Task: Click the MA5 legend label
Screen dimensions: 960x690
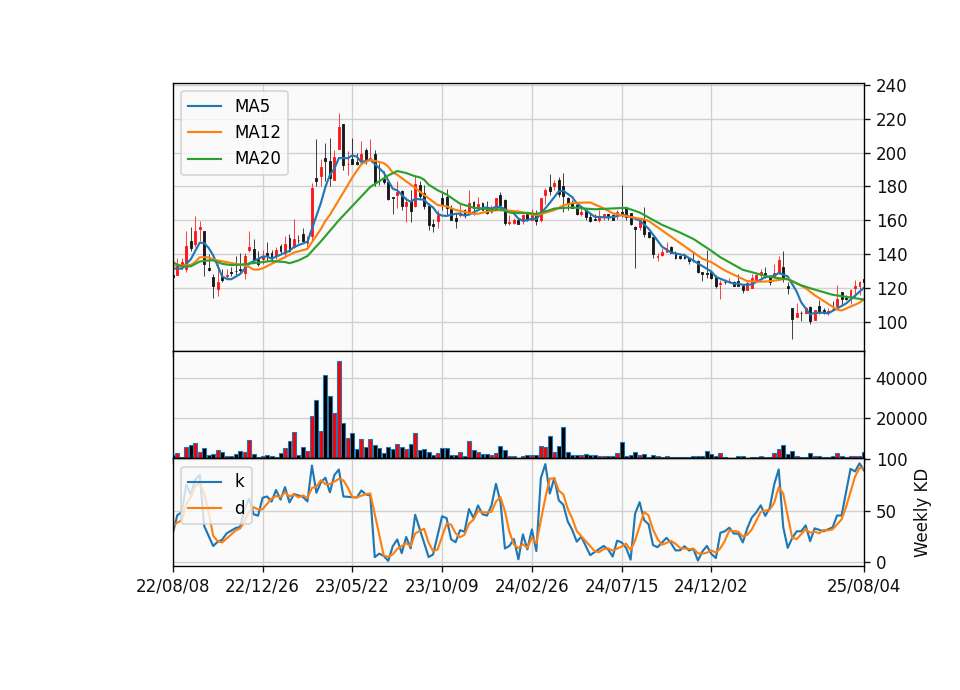Action: click(x=252, y=106)
